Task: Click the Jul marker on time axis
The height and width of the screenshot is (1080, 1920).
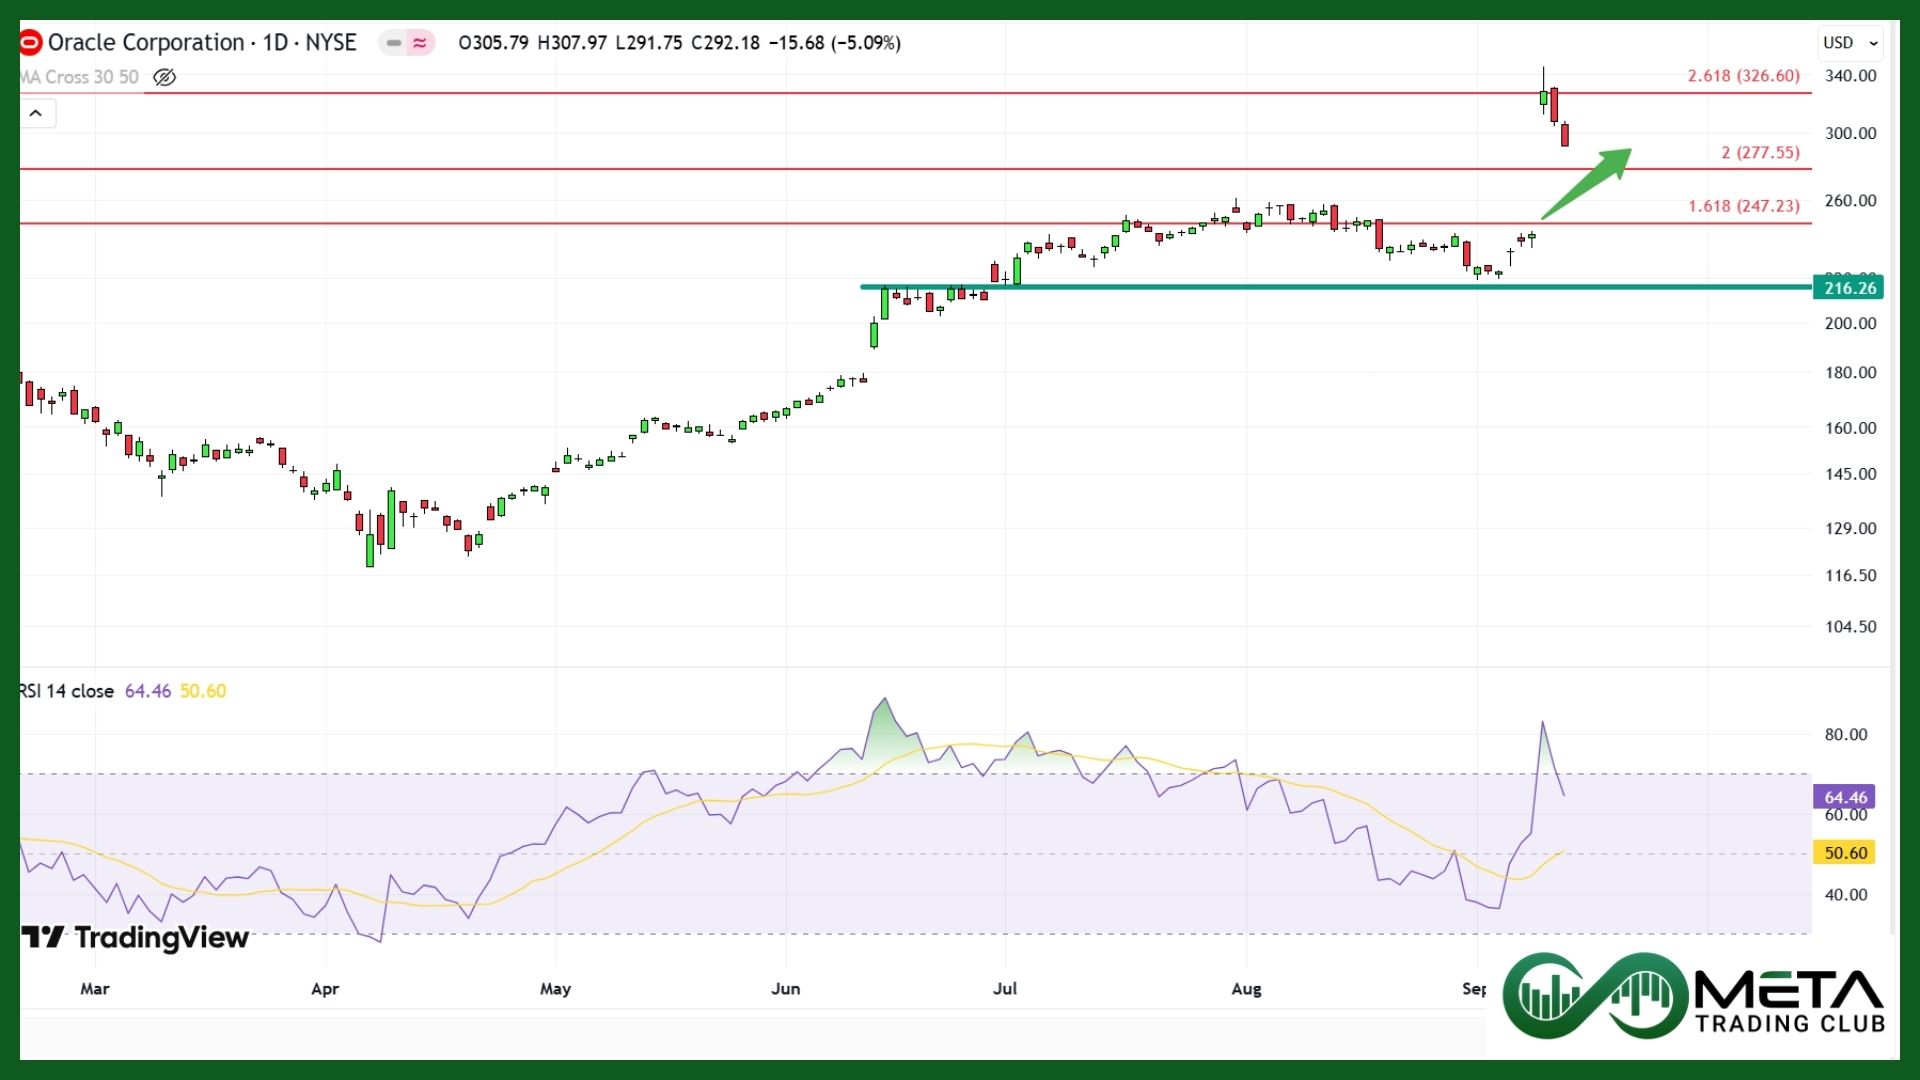Action: (x=1004, y=989)
